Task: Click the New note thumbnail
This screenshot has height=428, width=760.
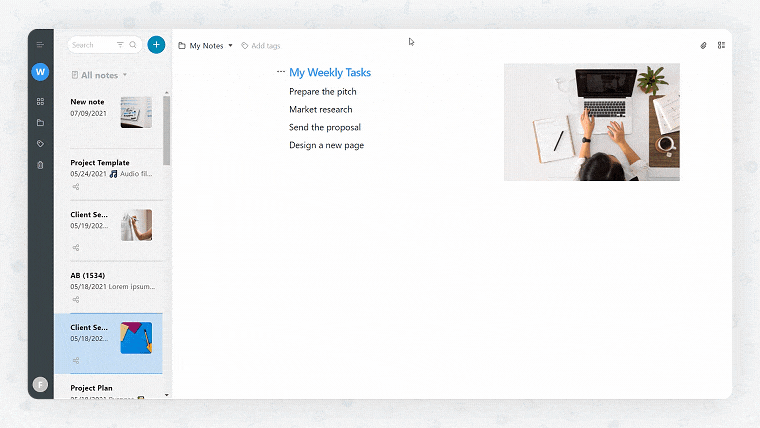Action: 136,112
